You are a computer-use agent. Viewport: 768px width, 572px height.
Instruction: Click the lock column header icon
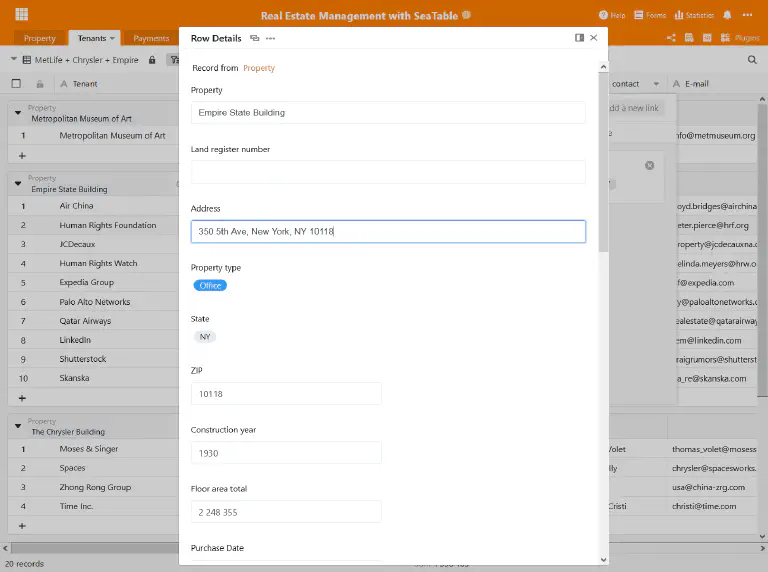(x=40, y=84)
